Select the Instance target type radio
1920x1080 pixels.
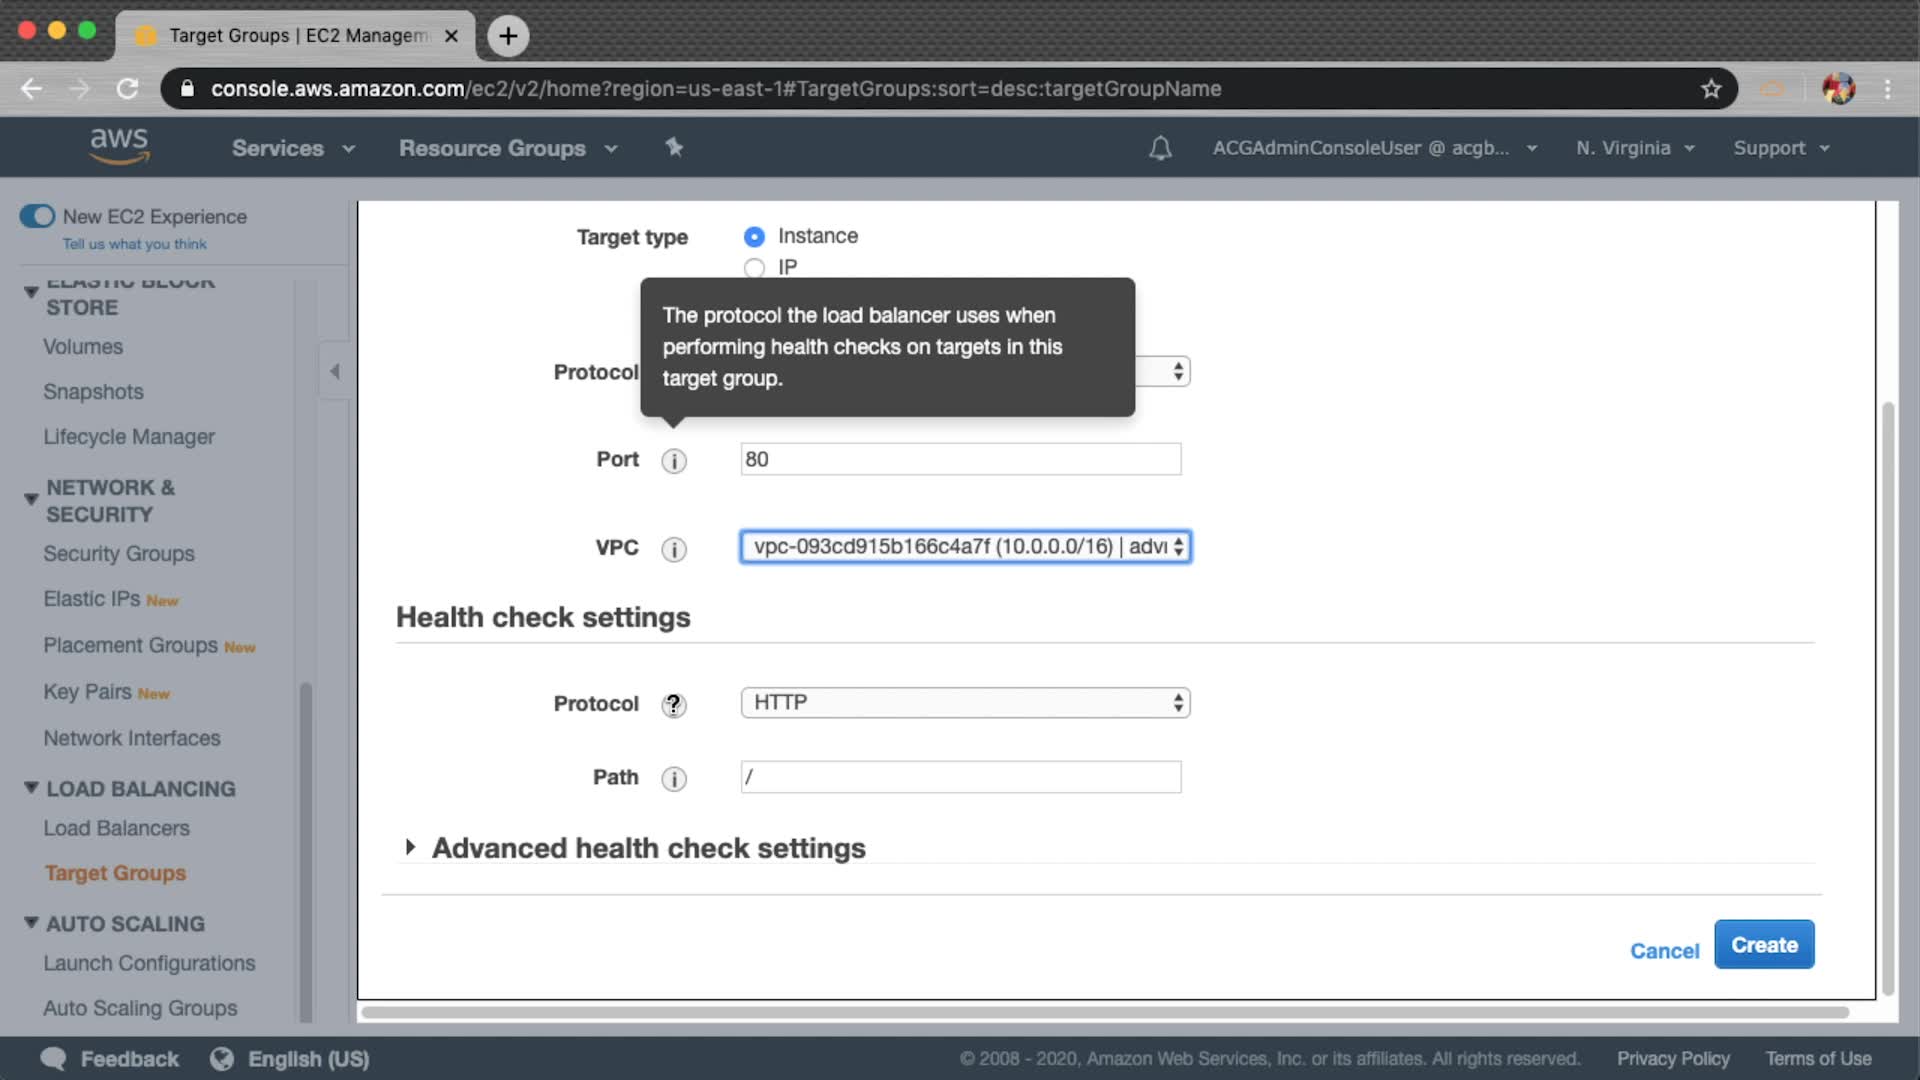coord(754,237)
